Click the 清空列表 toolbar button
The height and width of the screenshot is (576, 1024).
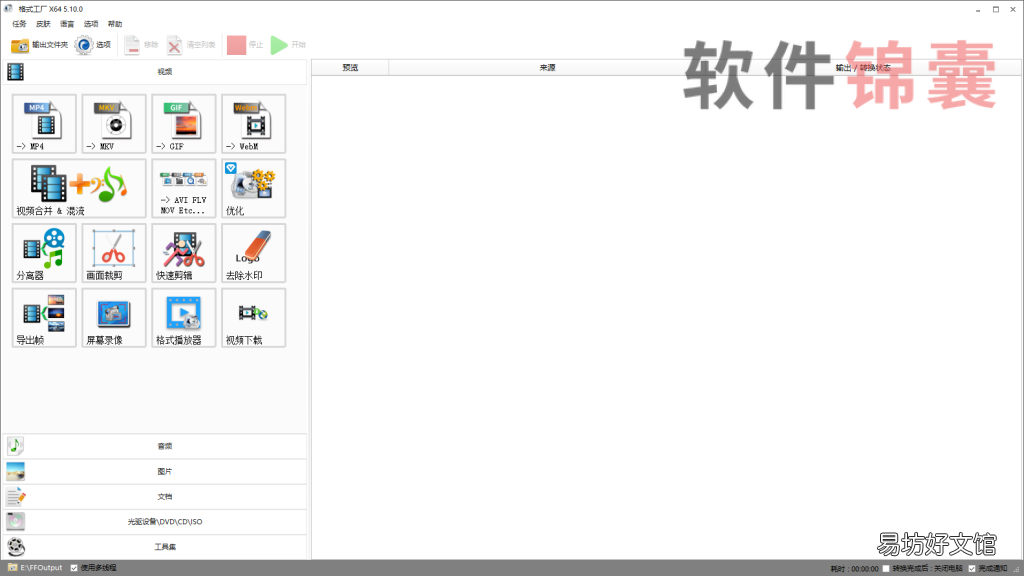[191, 45]
